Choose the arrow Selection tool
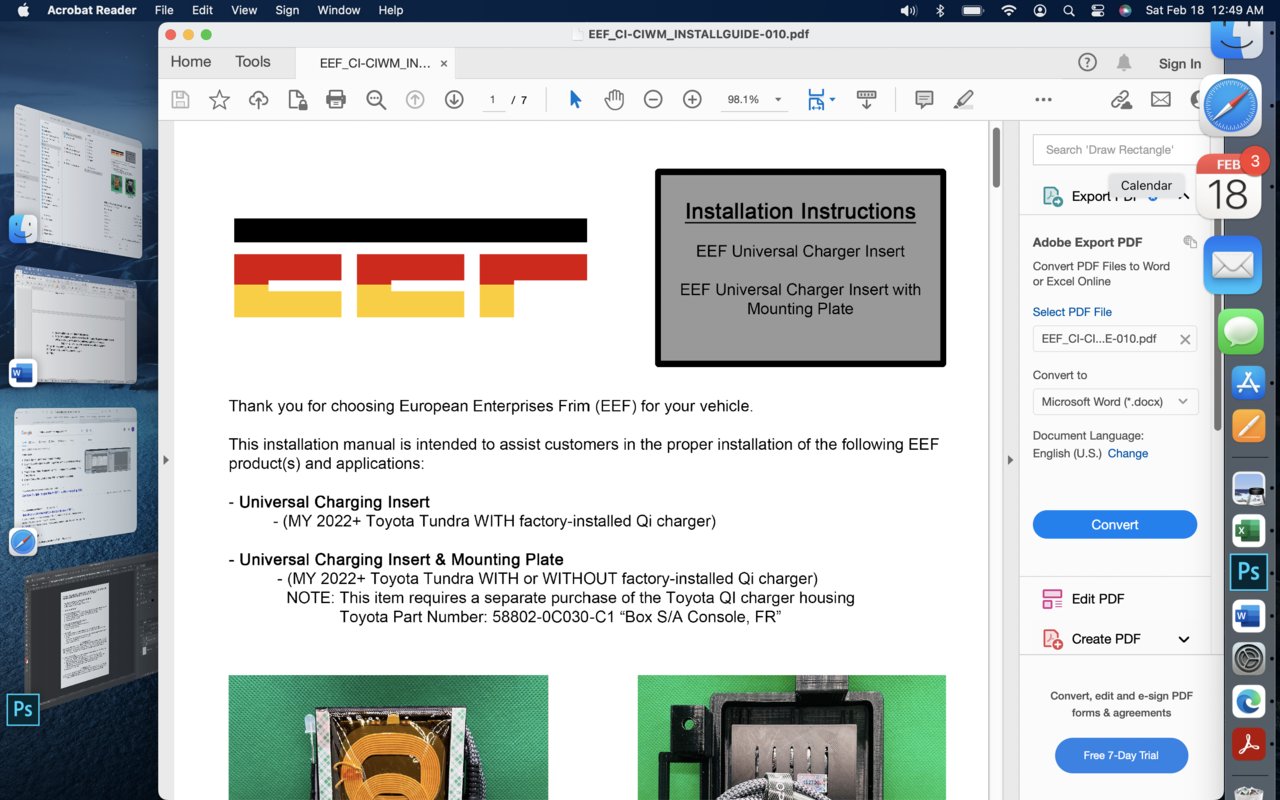Image resolution: width=1280 pixels, height=800 pixels. click(x=575, y=99)
